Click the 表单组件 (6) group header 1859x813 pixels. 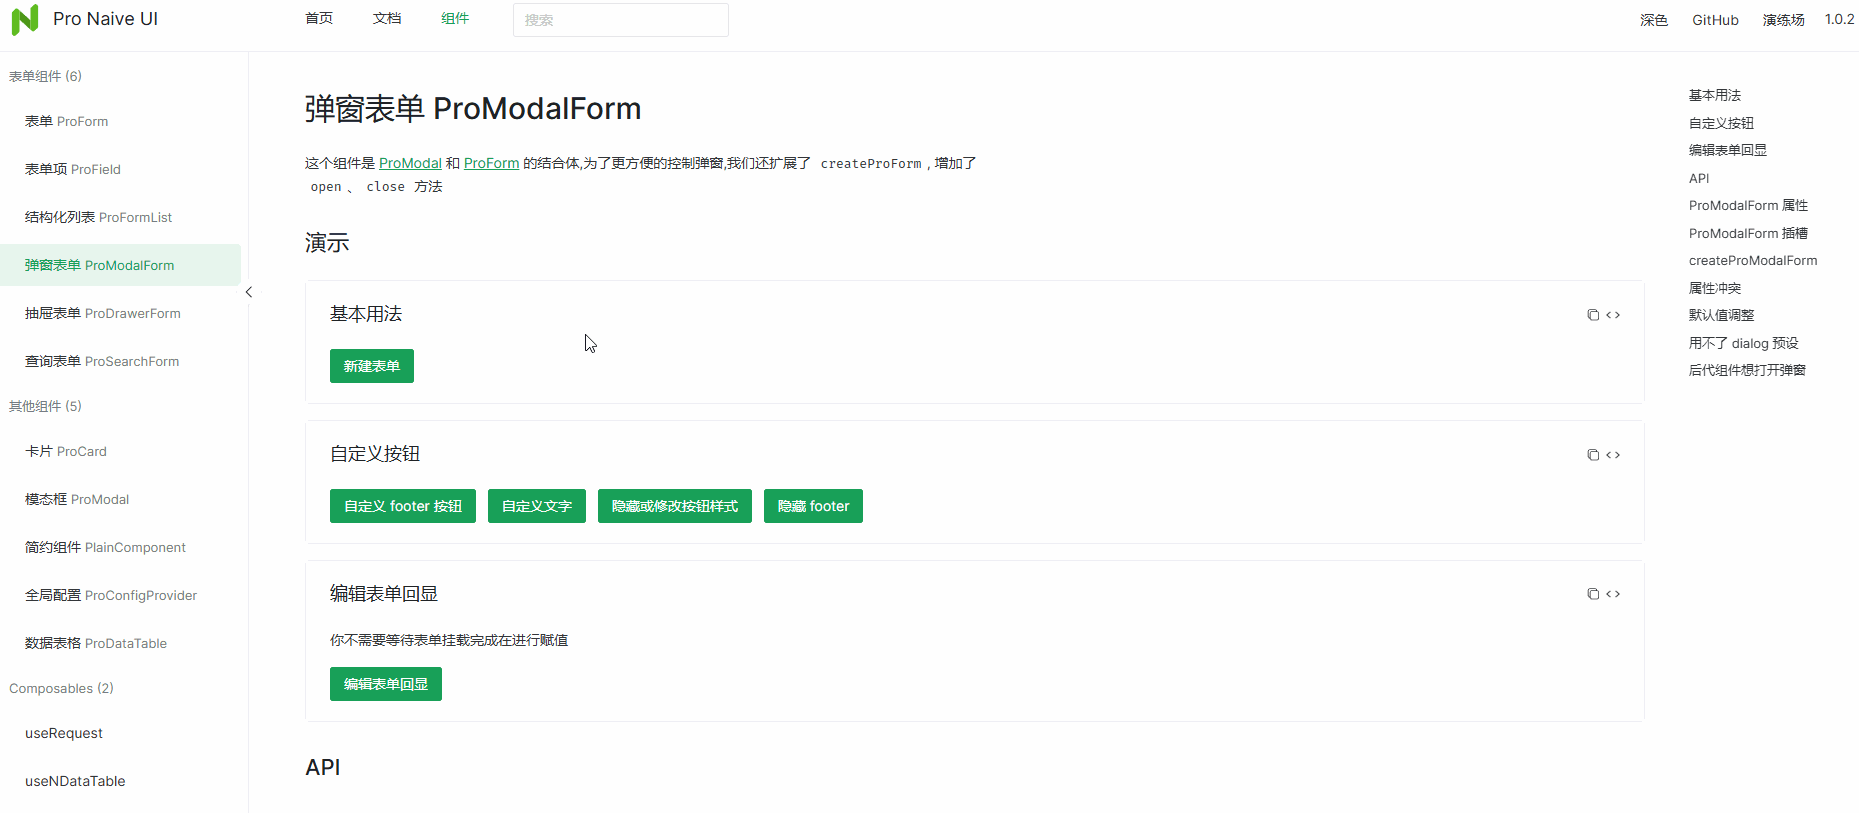45,76
